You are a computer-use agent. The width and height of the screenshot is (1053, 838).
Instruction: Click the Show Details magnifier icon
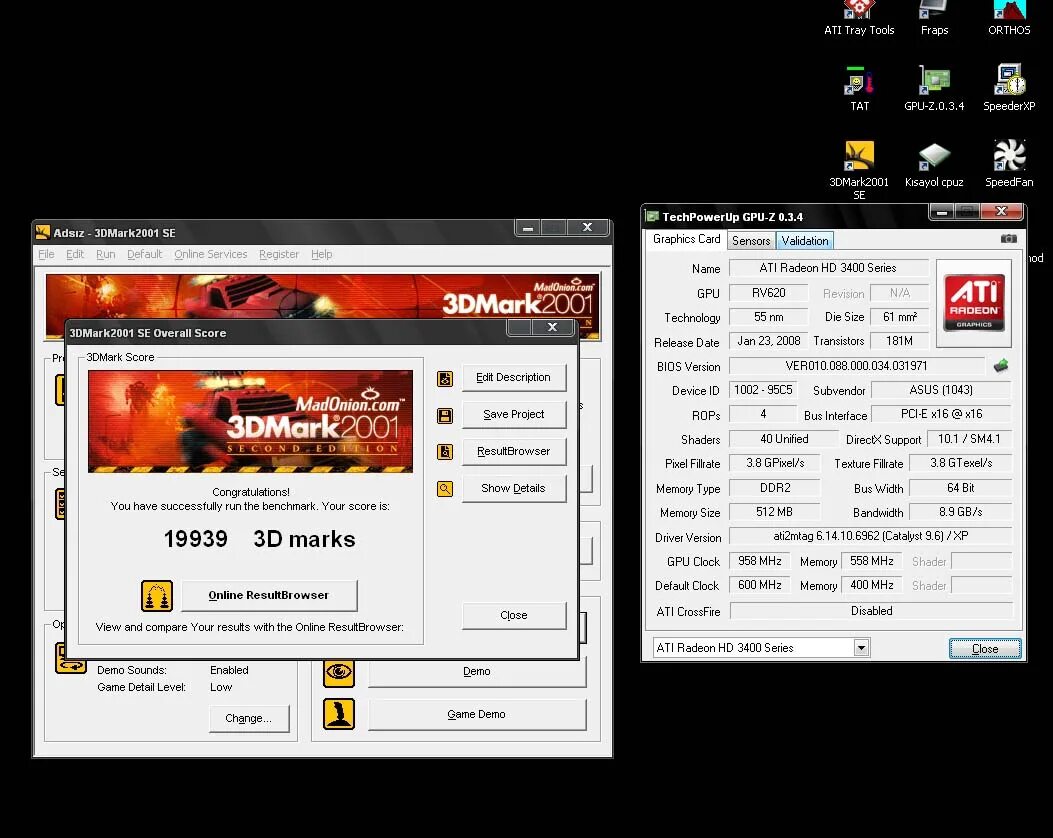(x=445, y=489)
